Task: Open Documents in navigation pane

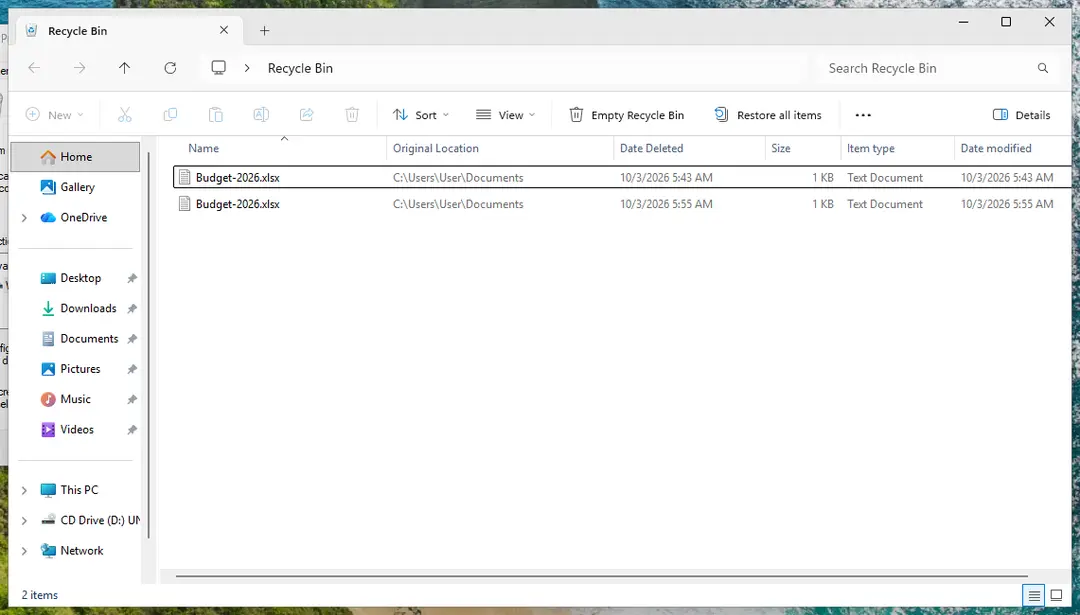Action: (89, 339)
